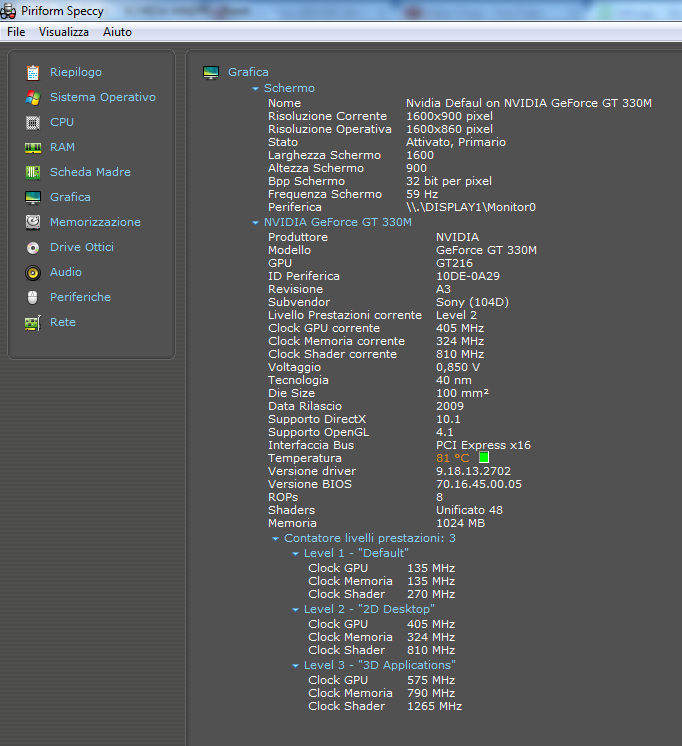Collapse the Schermo section
This screenshot has height=746, width=682.
click(256, 88)
